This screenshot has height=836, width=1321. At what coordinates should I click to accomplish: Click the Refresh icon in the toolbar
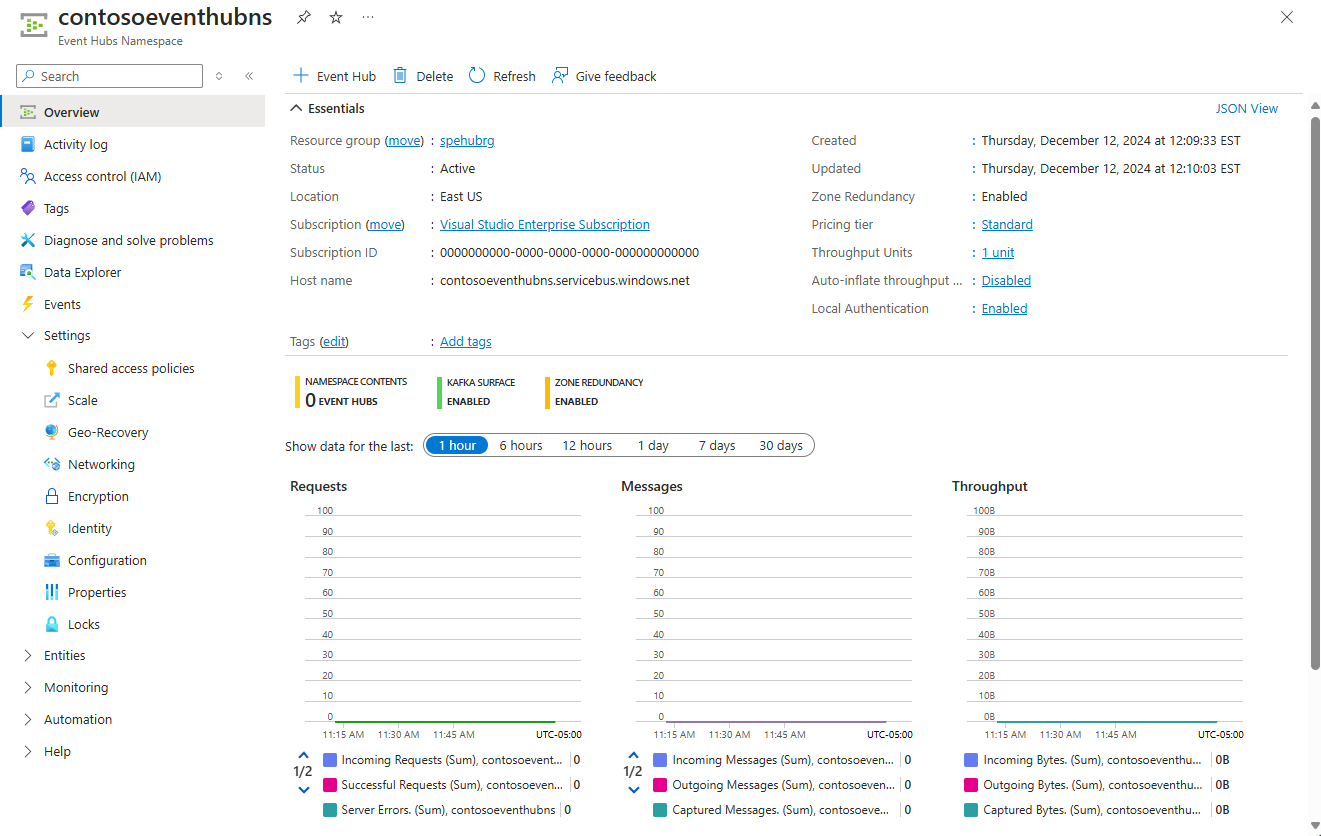point(477,76)
